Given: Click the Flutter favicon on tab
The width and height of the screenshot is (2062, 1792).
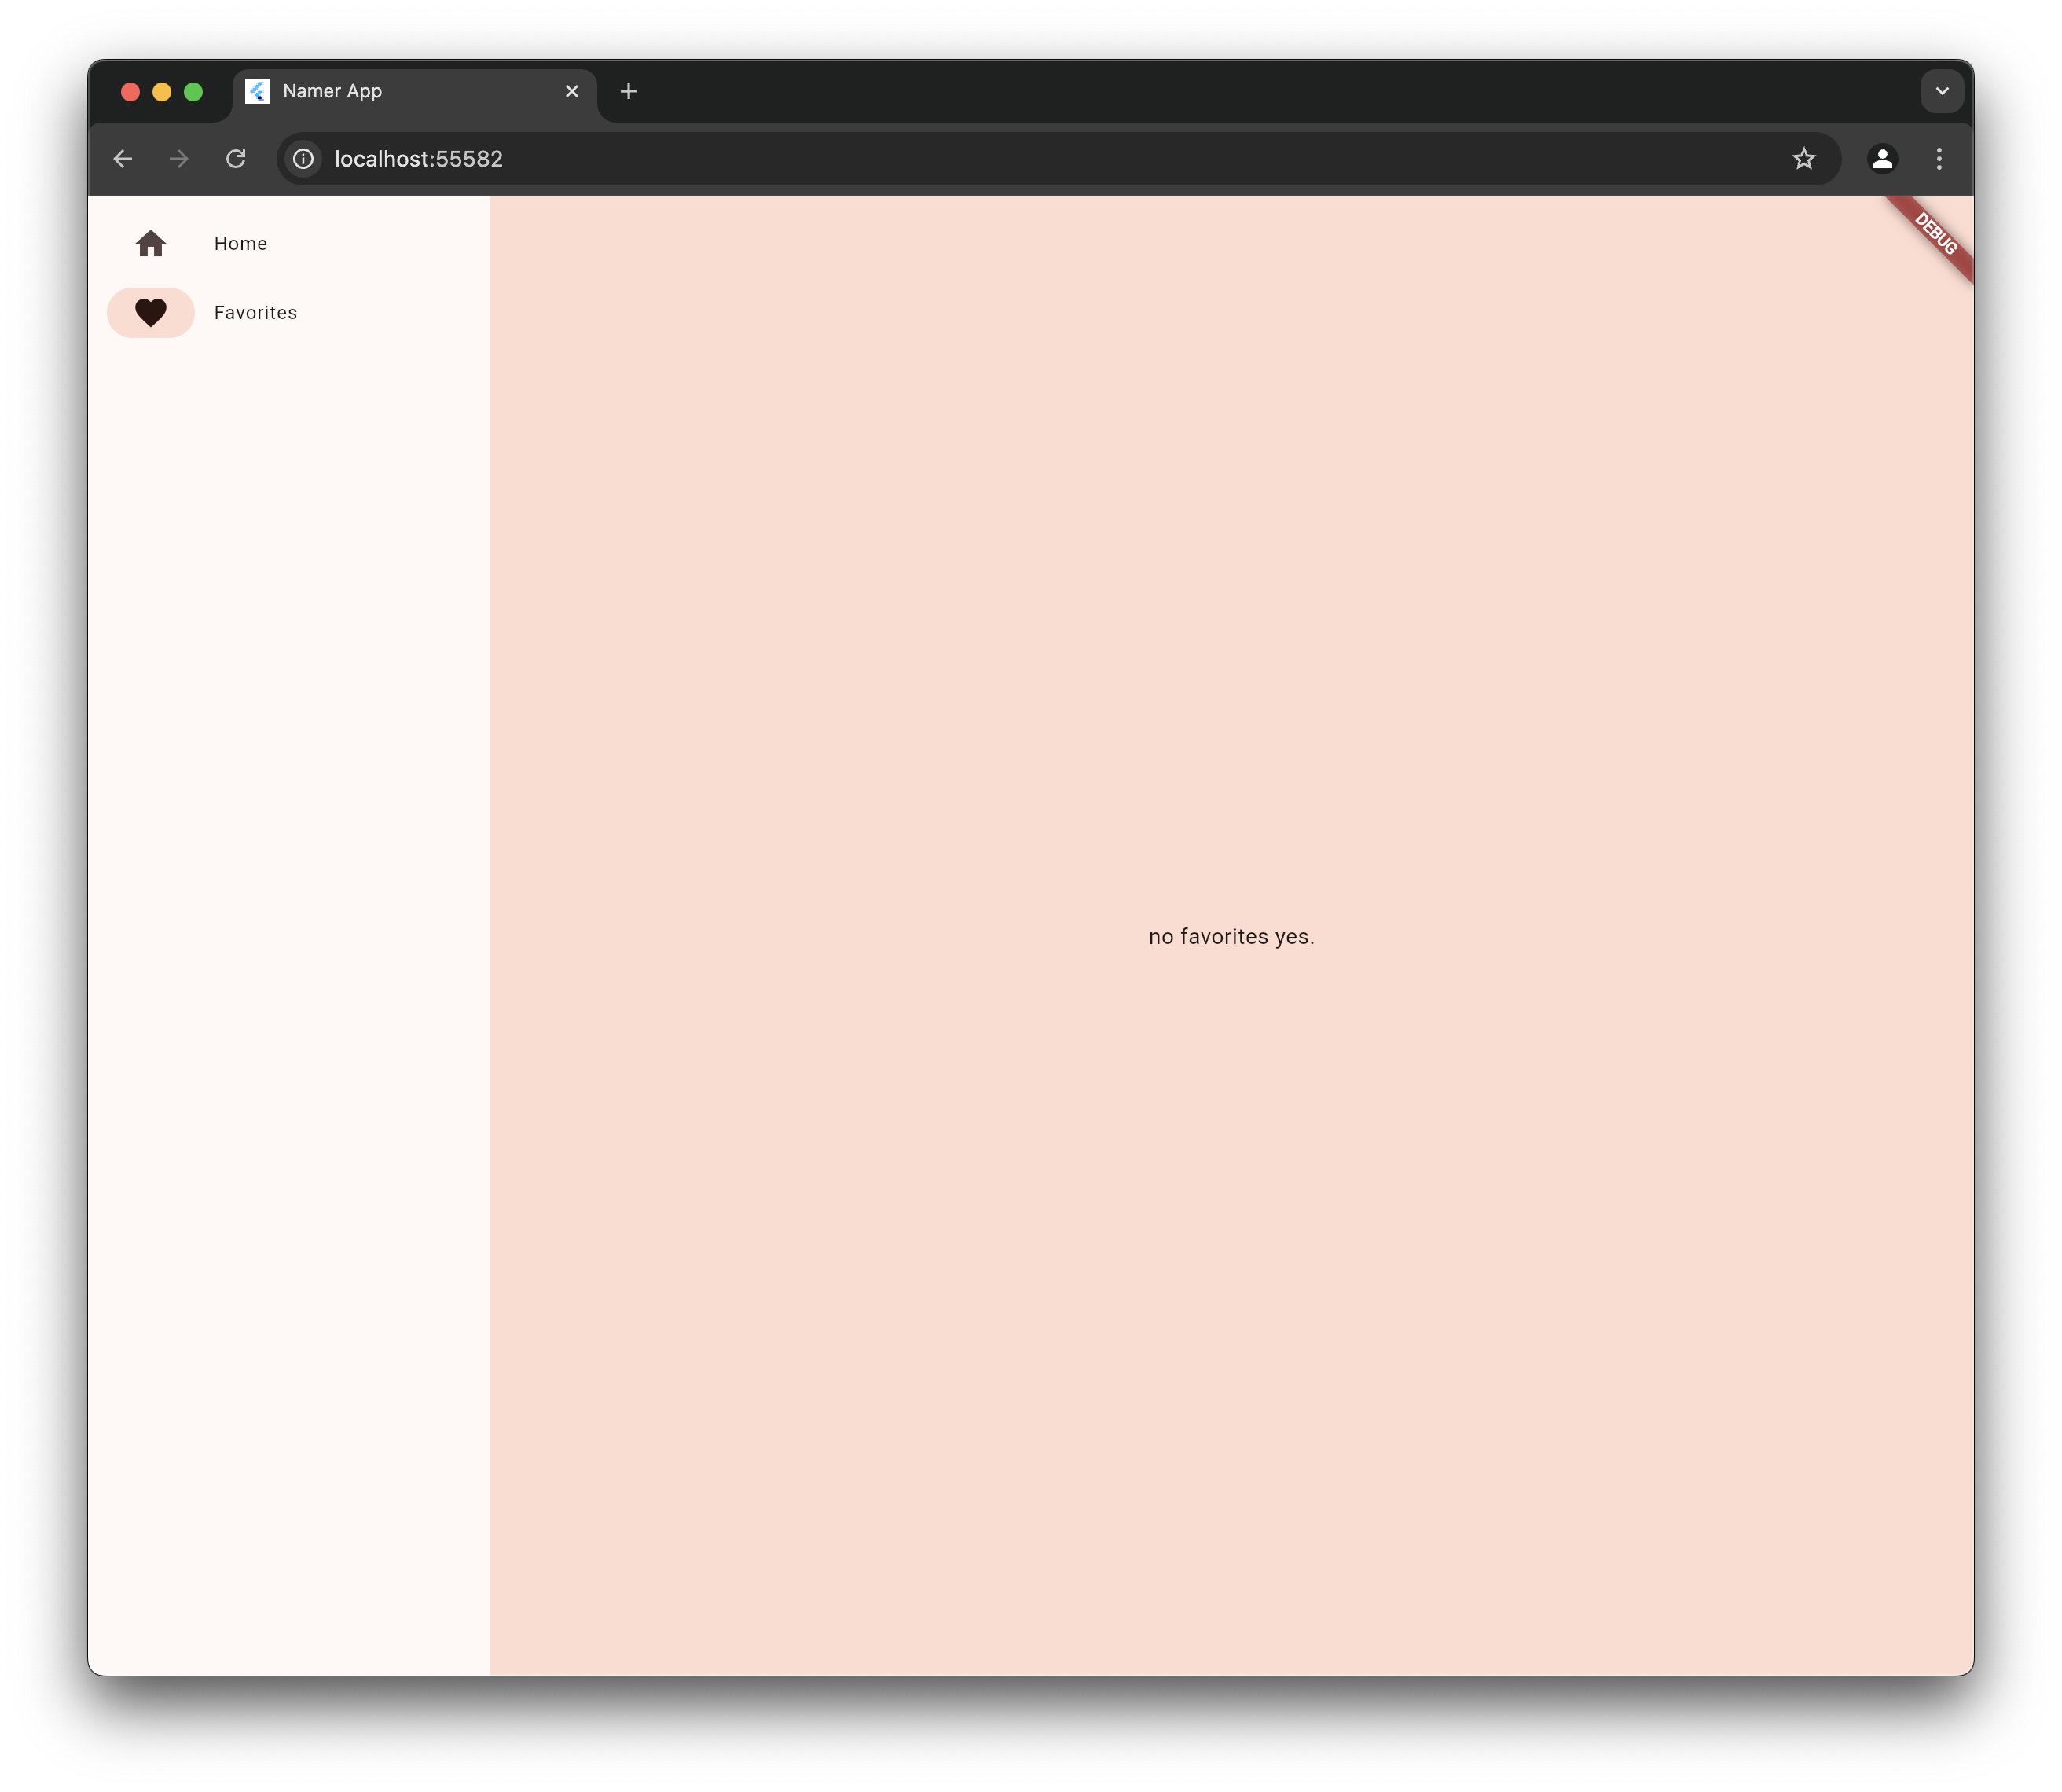Looking at the screenshot, I should point(258,91).
